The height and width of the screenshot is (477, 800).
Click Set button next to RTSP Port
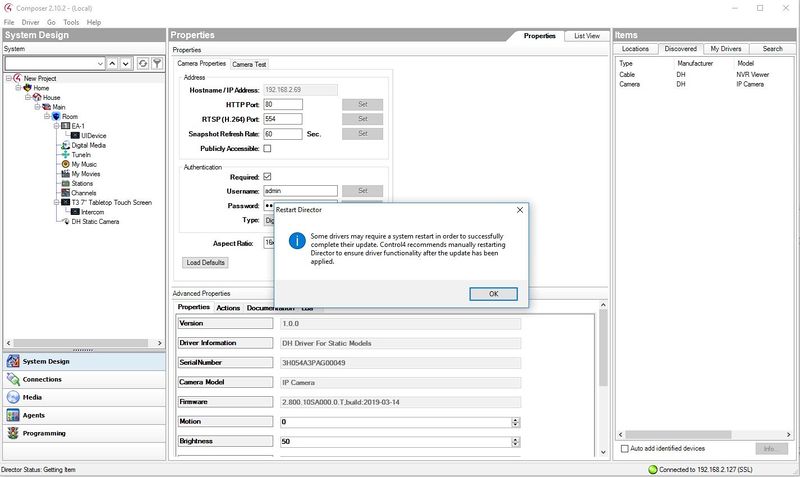click(x=362, y=119)
